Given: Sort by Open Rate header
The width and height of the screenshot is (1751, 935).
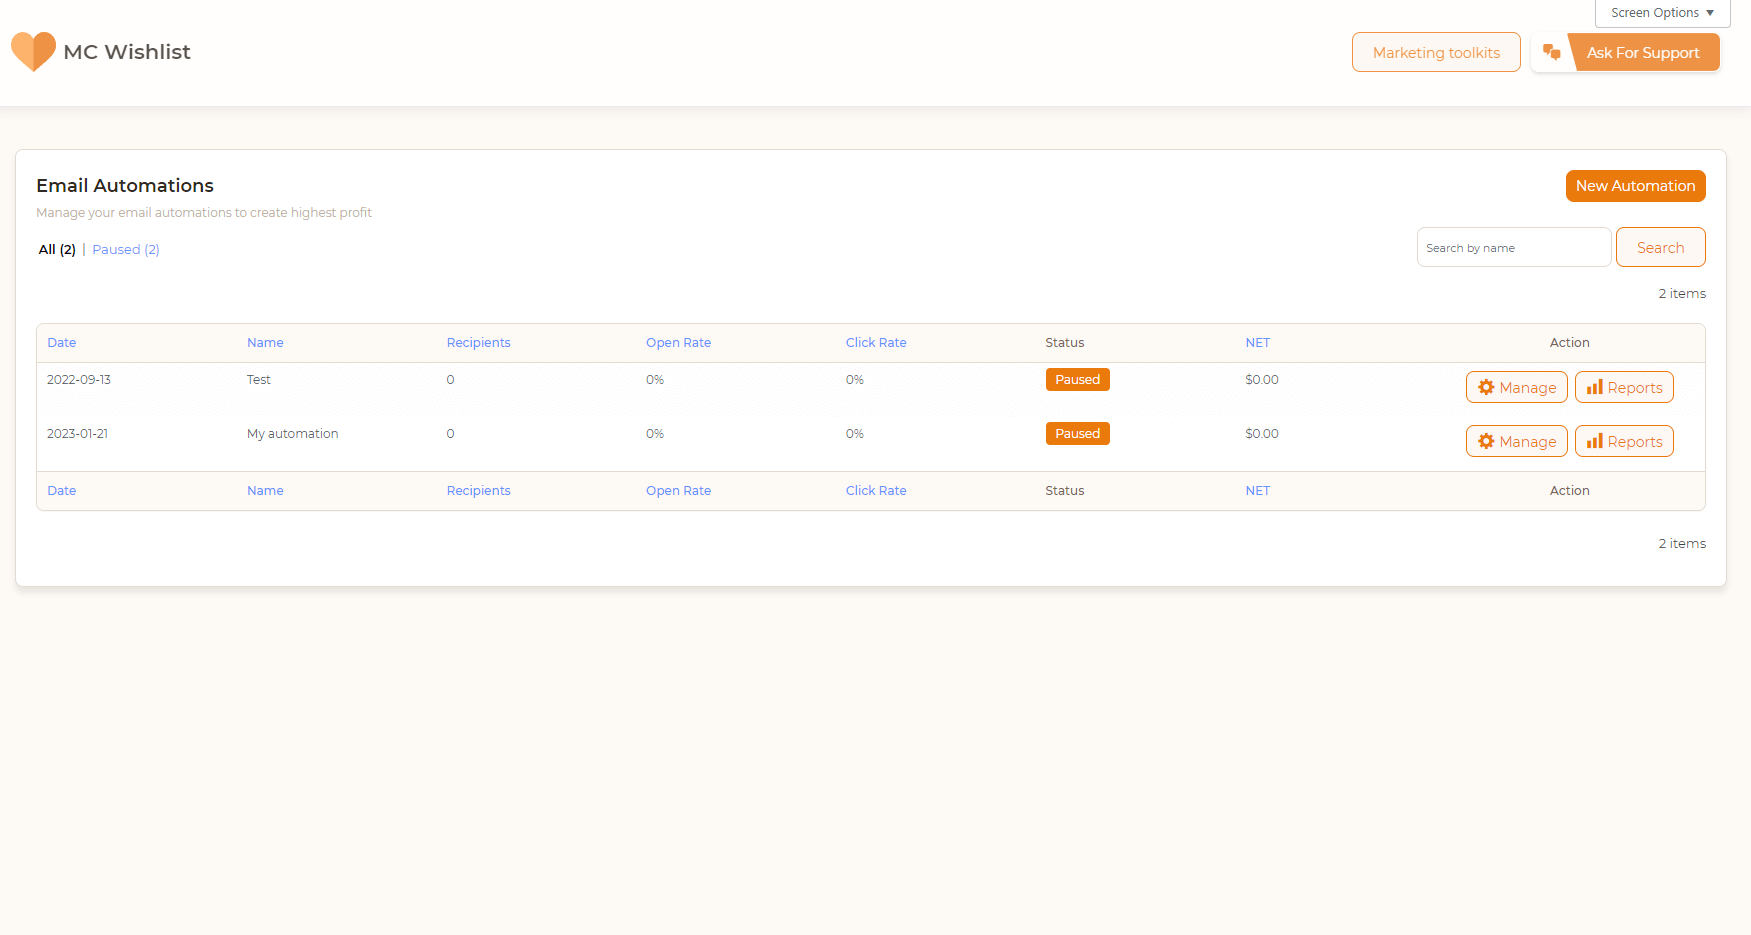Looking at the screenshot, I should 678,343.
